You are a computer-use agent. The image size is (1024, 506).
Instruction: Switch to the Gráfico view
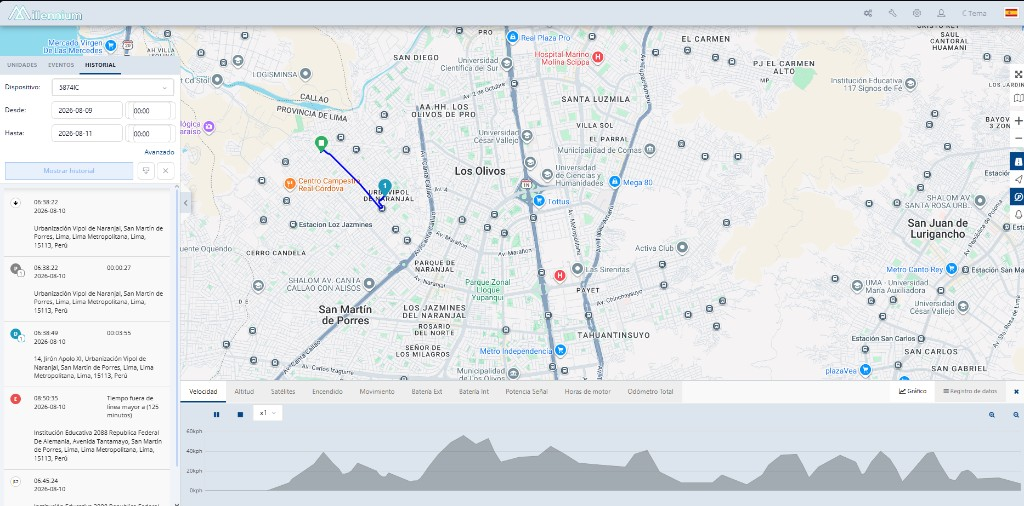click(912, 392)
